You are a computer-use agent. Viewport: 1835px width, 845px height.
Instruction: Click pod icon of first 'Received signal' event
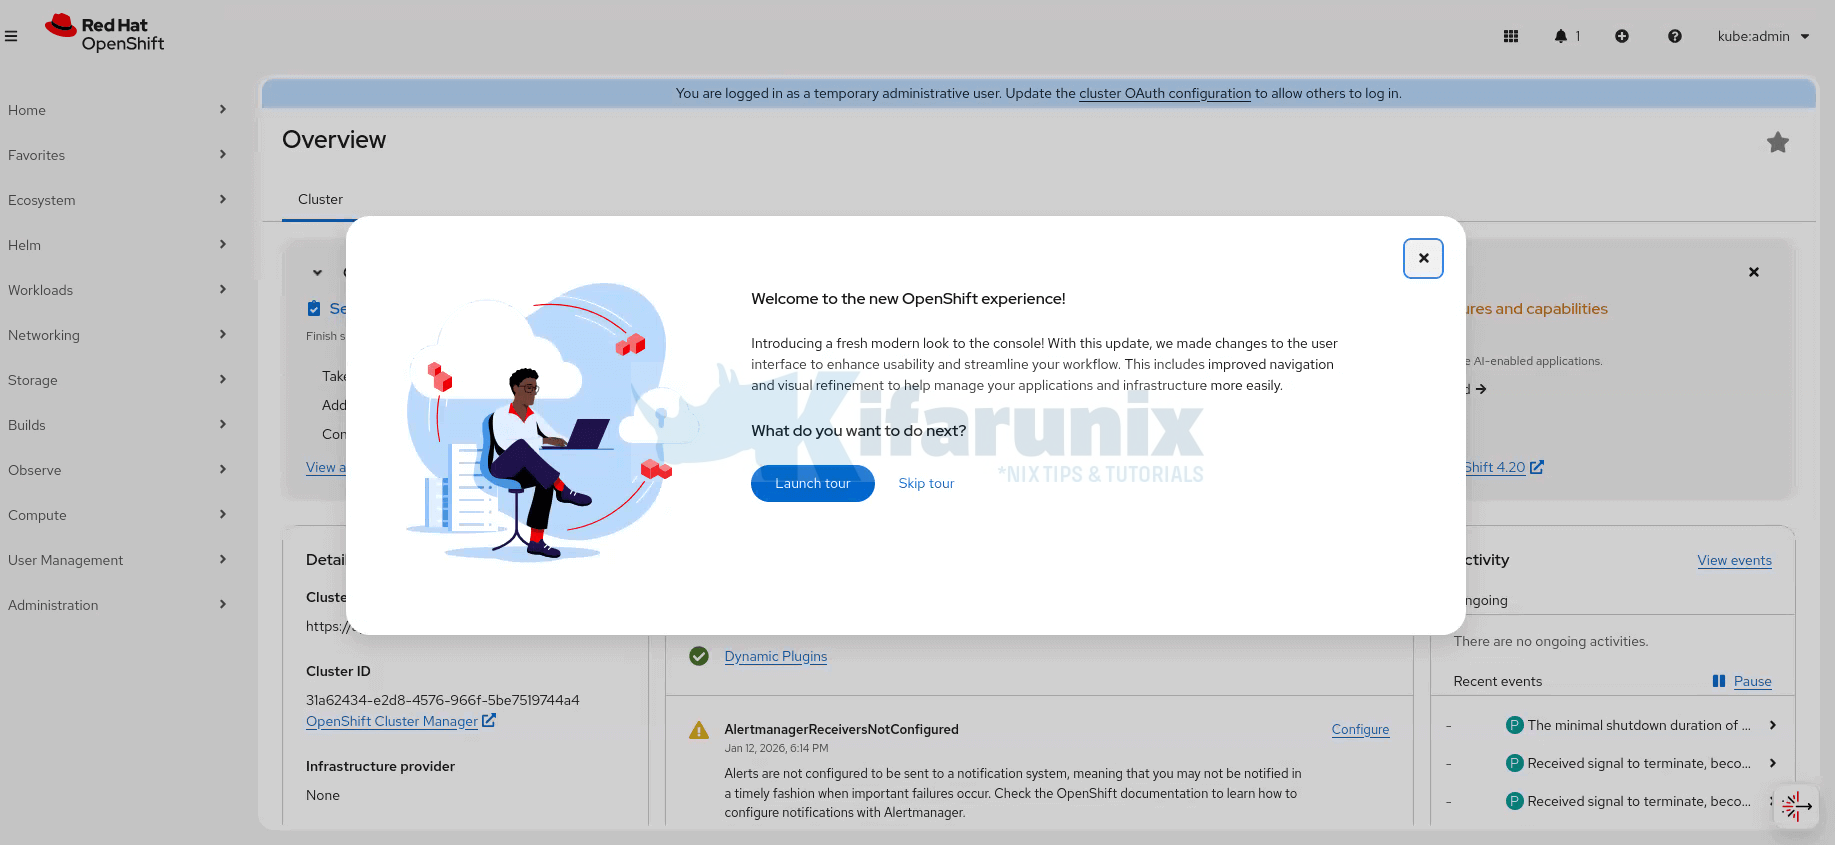coord(1514,763)
